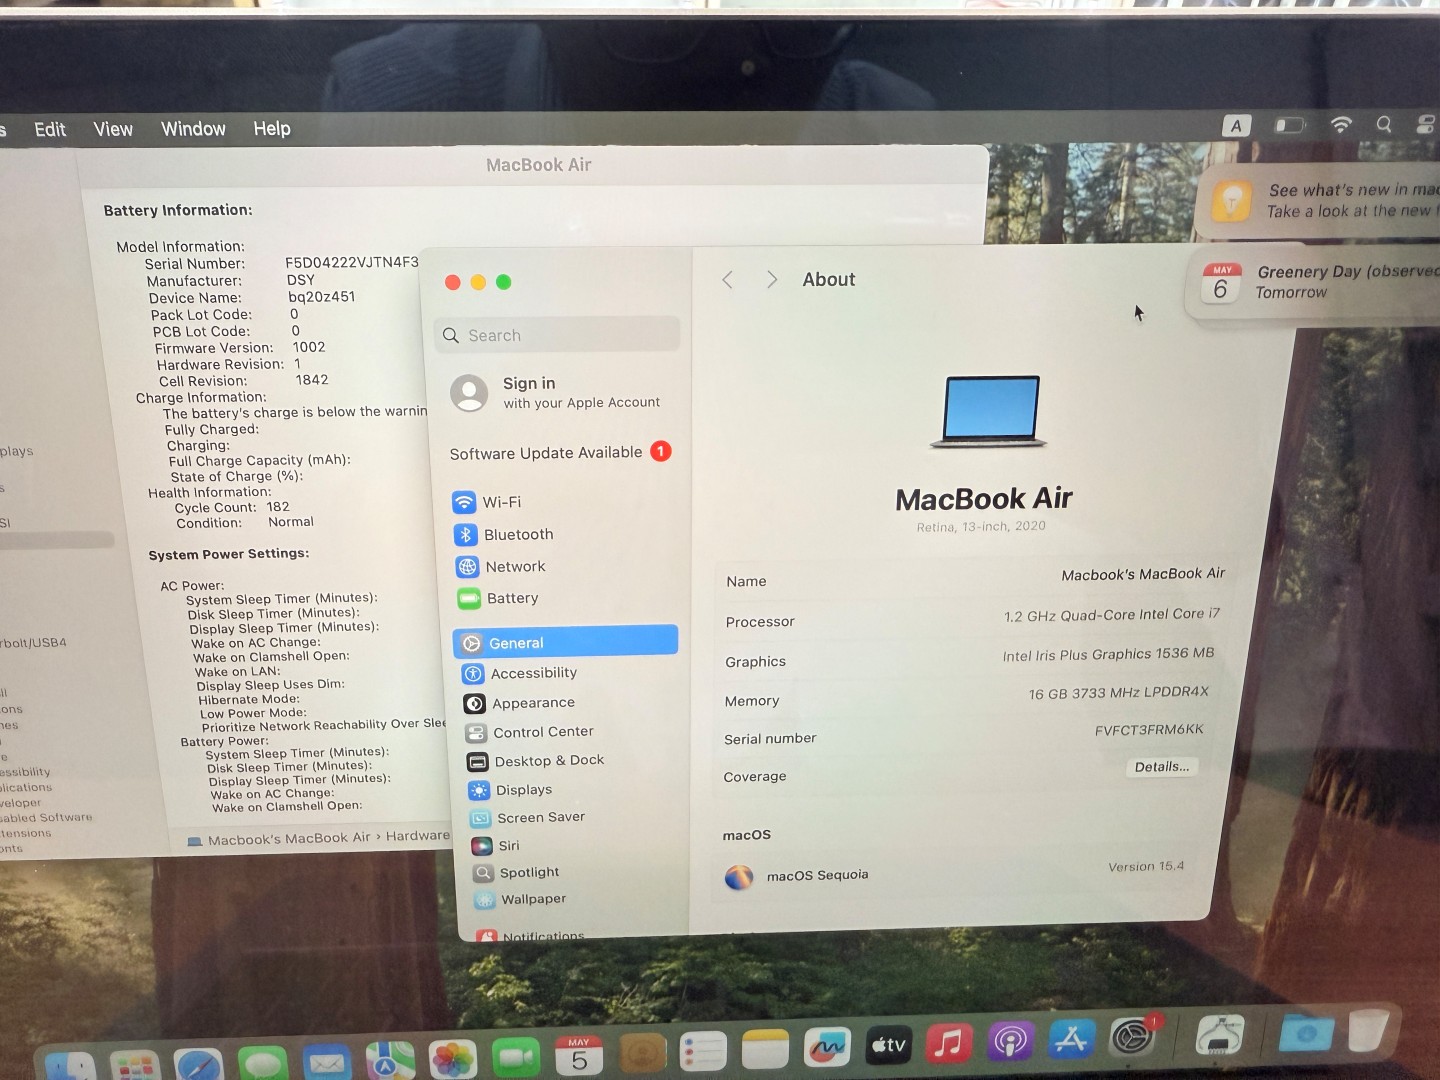
Task: Open Trash in the dock
Action: coord(1368,1030)
